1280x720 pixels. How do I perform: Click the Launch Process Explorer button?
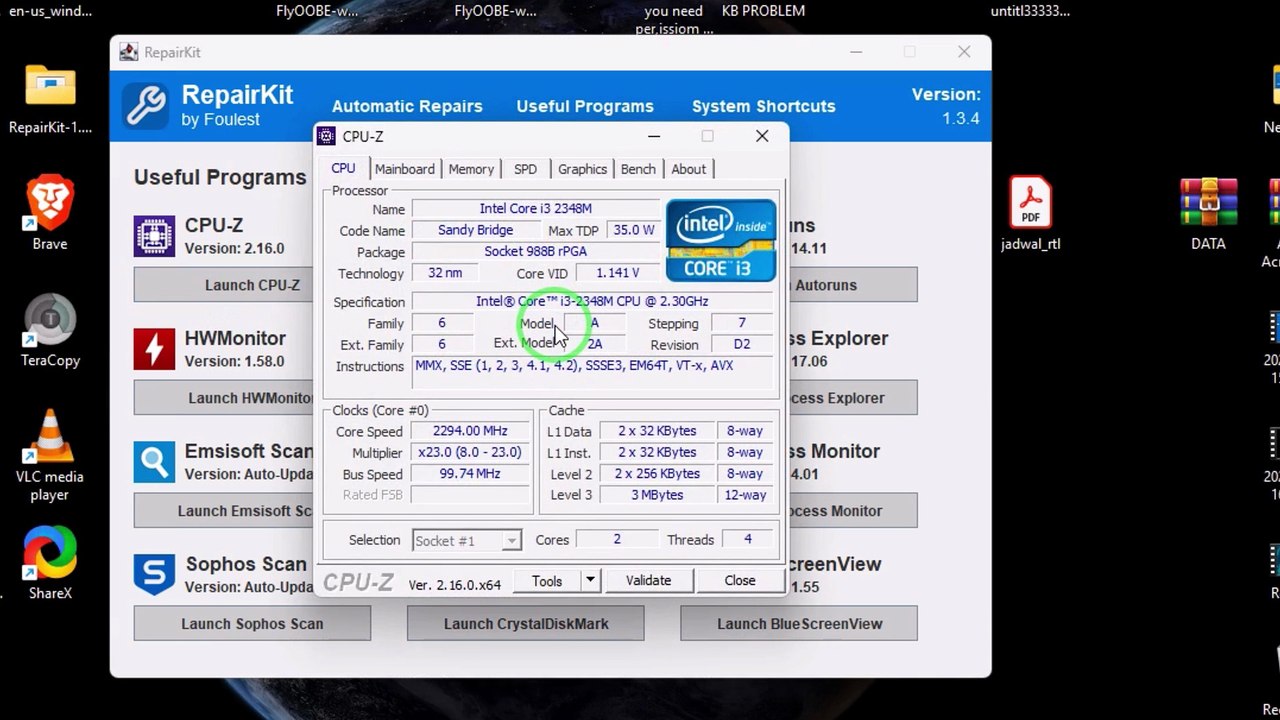(x=853, y=398)
